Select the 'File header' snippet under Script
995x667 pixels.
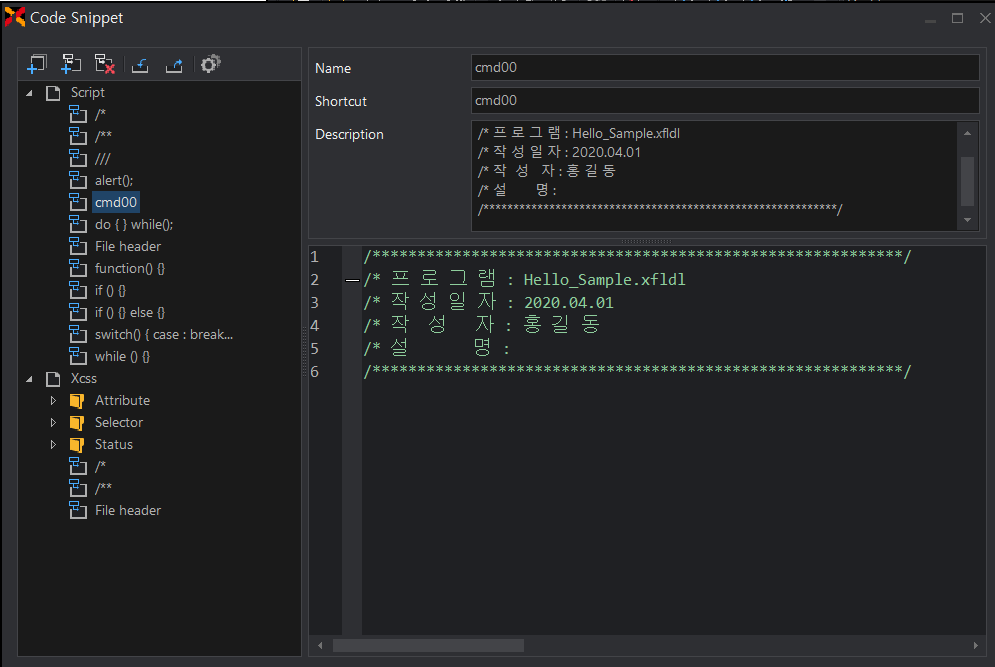tap(127, 247)
